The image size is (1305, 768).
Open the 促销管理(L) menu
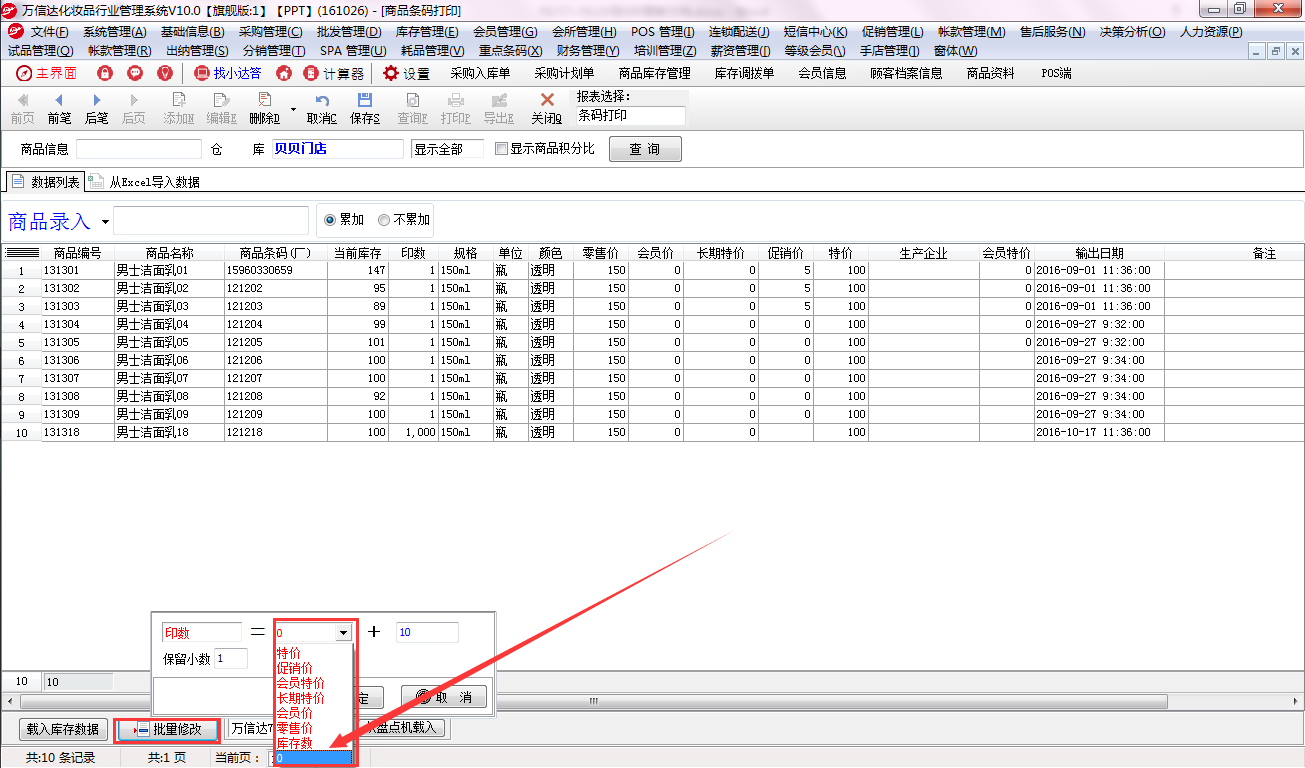(x=892, y=32)
